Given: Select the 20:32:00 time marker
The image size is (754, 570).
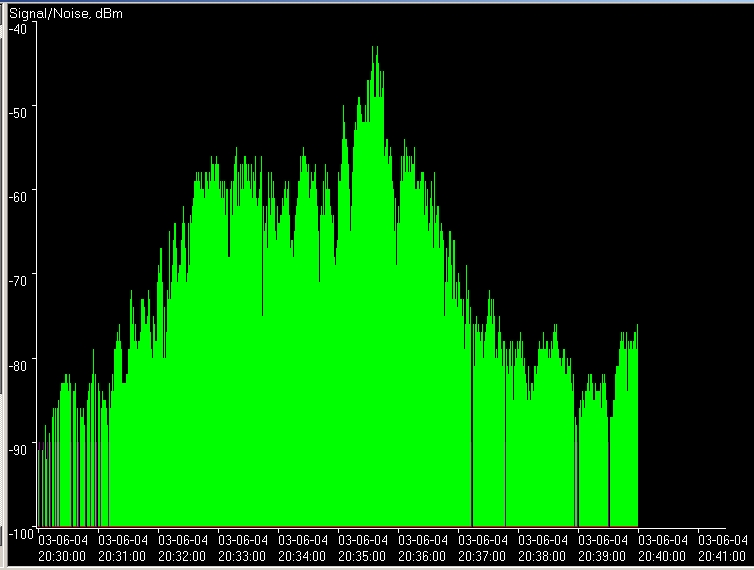Looking at the screenshot, I should [183, 549].
